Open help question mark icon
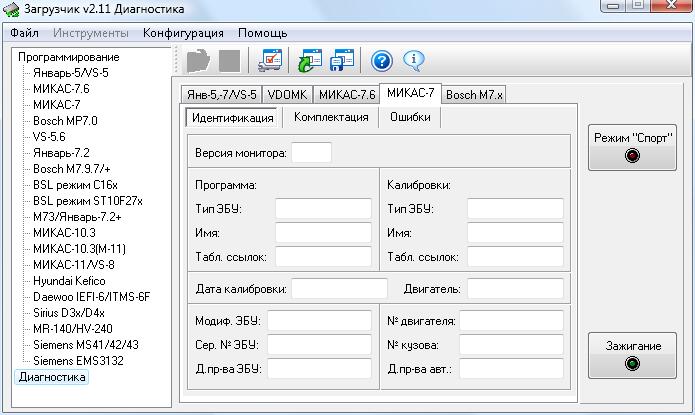The height and width of the screenshot is (415, 695). pos(382,61)
